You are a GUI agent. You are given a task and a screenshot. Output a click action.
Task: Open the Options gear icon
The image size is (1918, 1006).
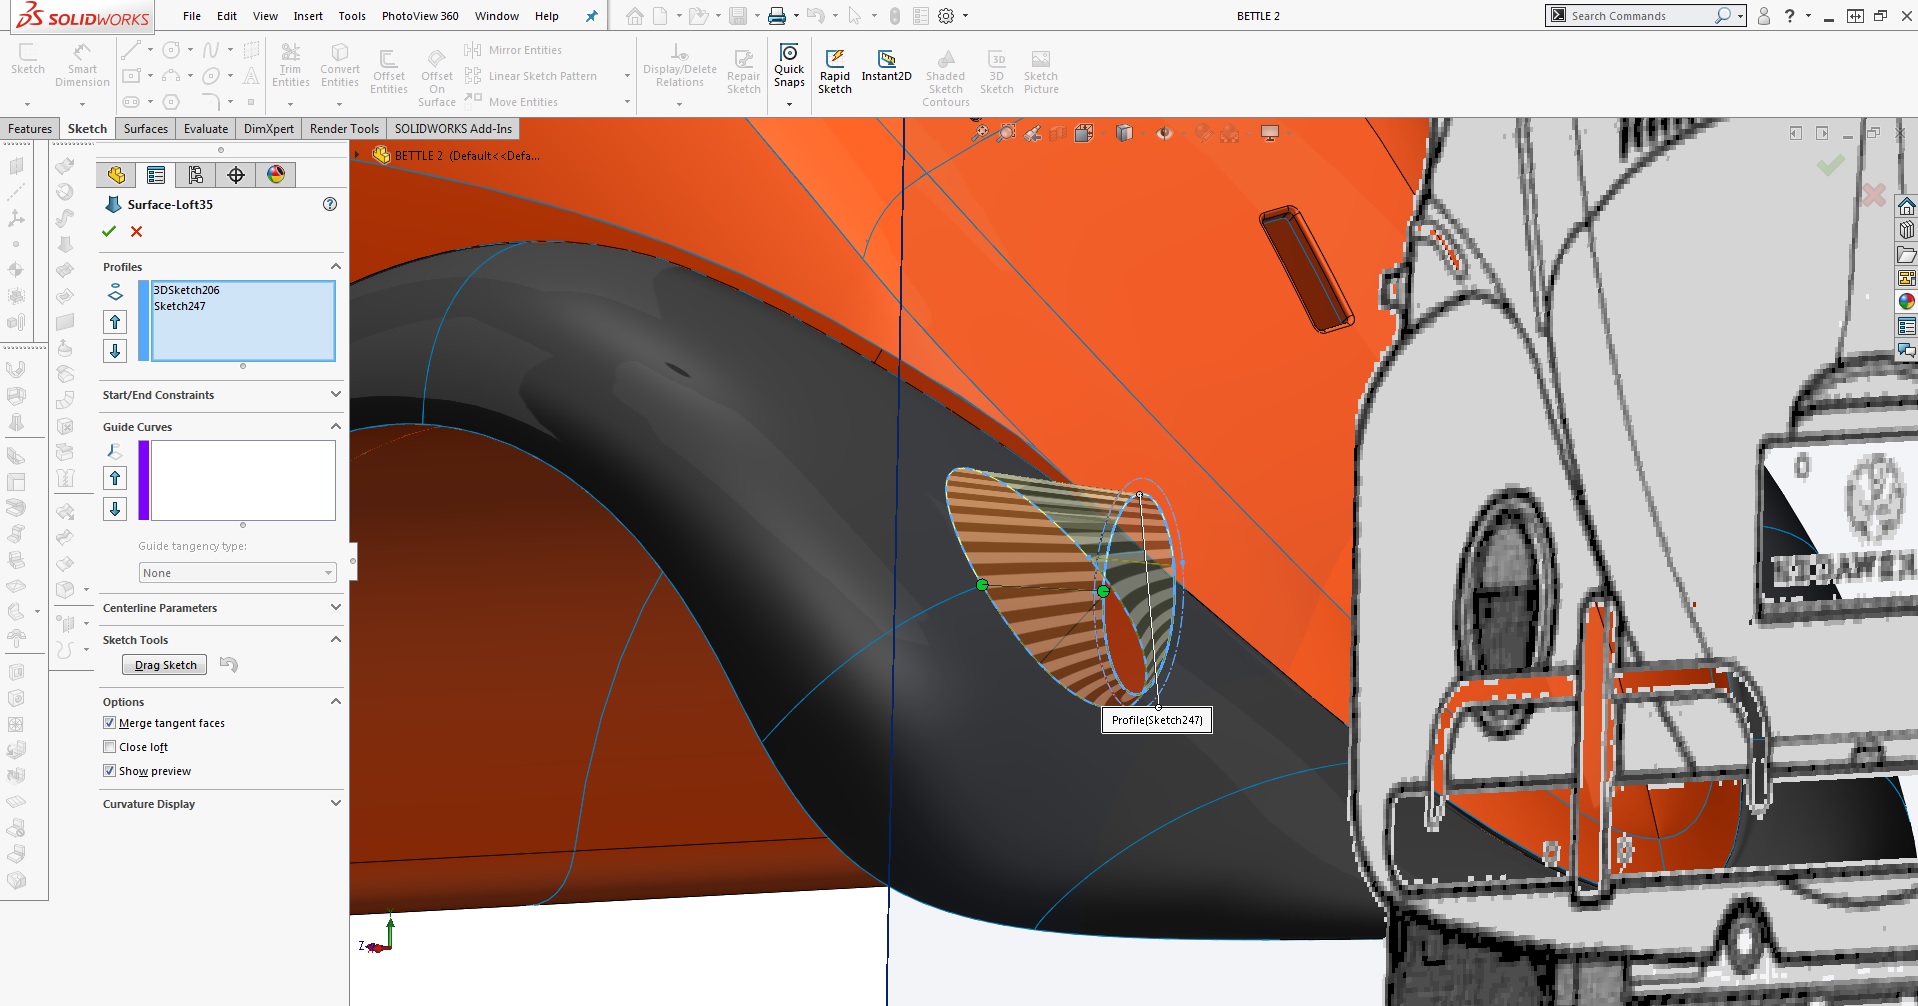tap(946, 16)
